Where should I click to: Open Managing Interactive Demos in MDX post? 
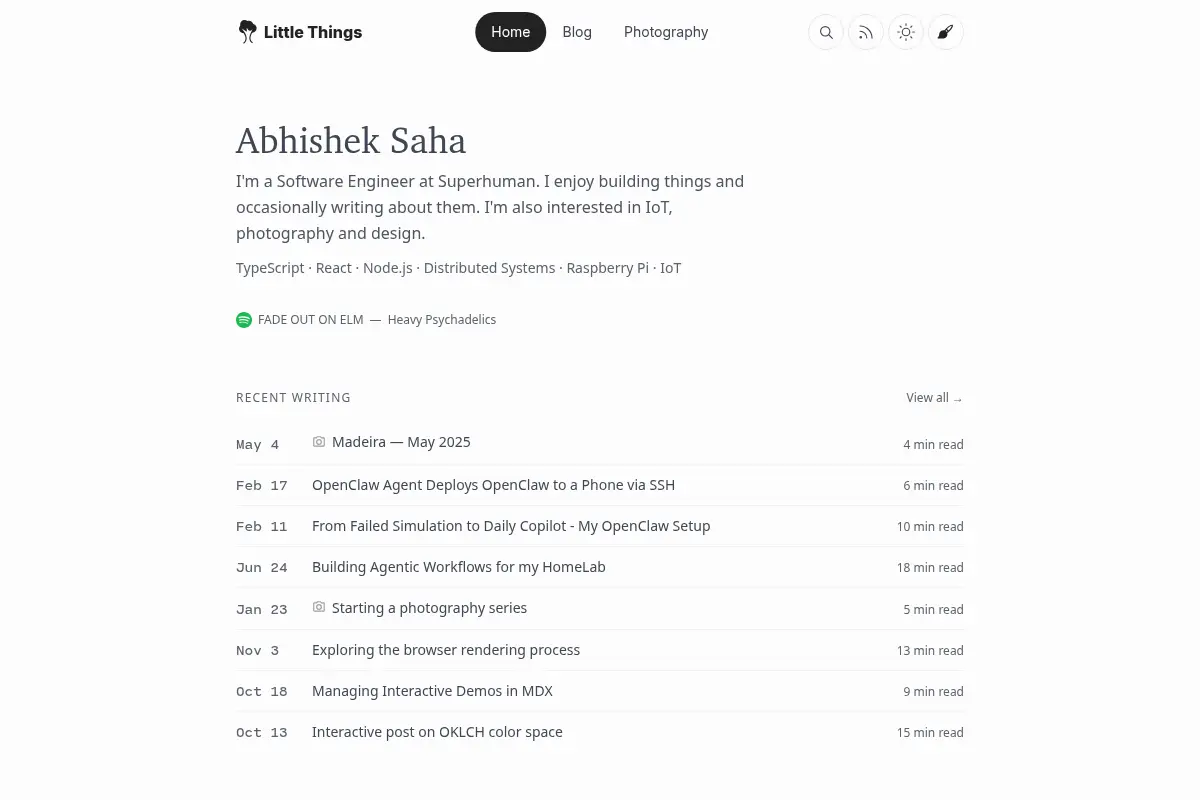(x=432, y=691)
